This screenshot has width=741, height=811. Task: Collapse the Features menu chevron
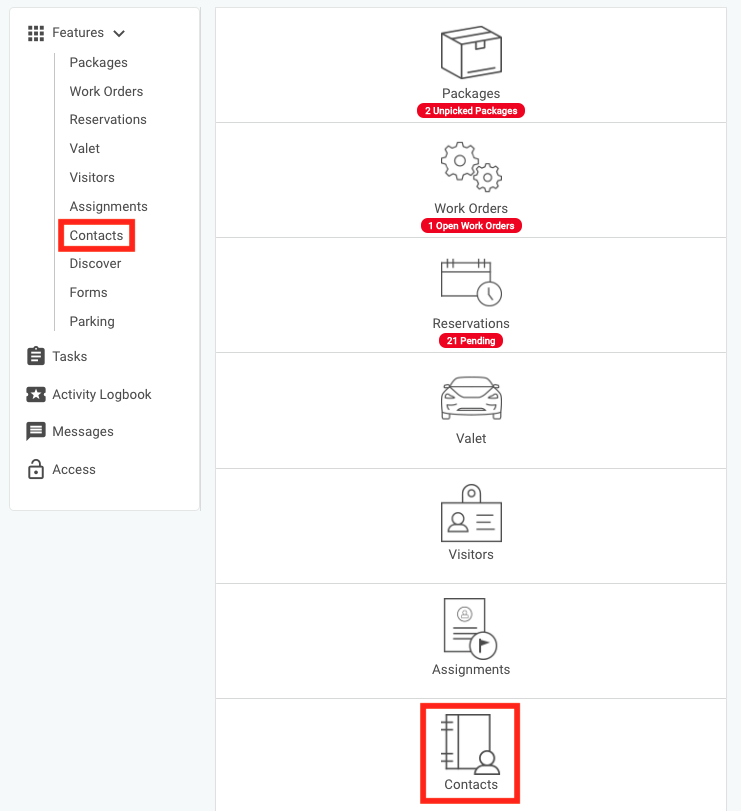(x=120, y=34)
